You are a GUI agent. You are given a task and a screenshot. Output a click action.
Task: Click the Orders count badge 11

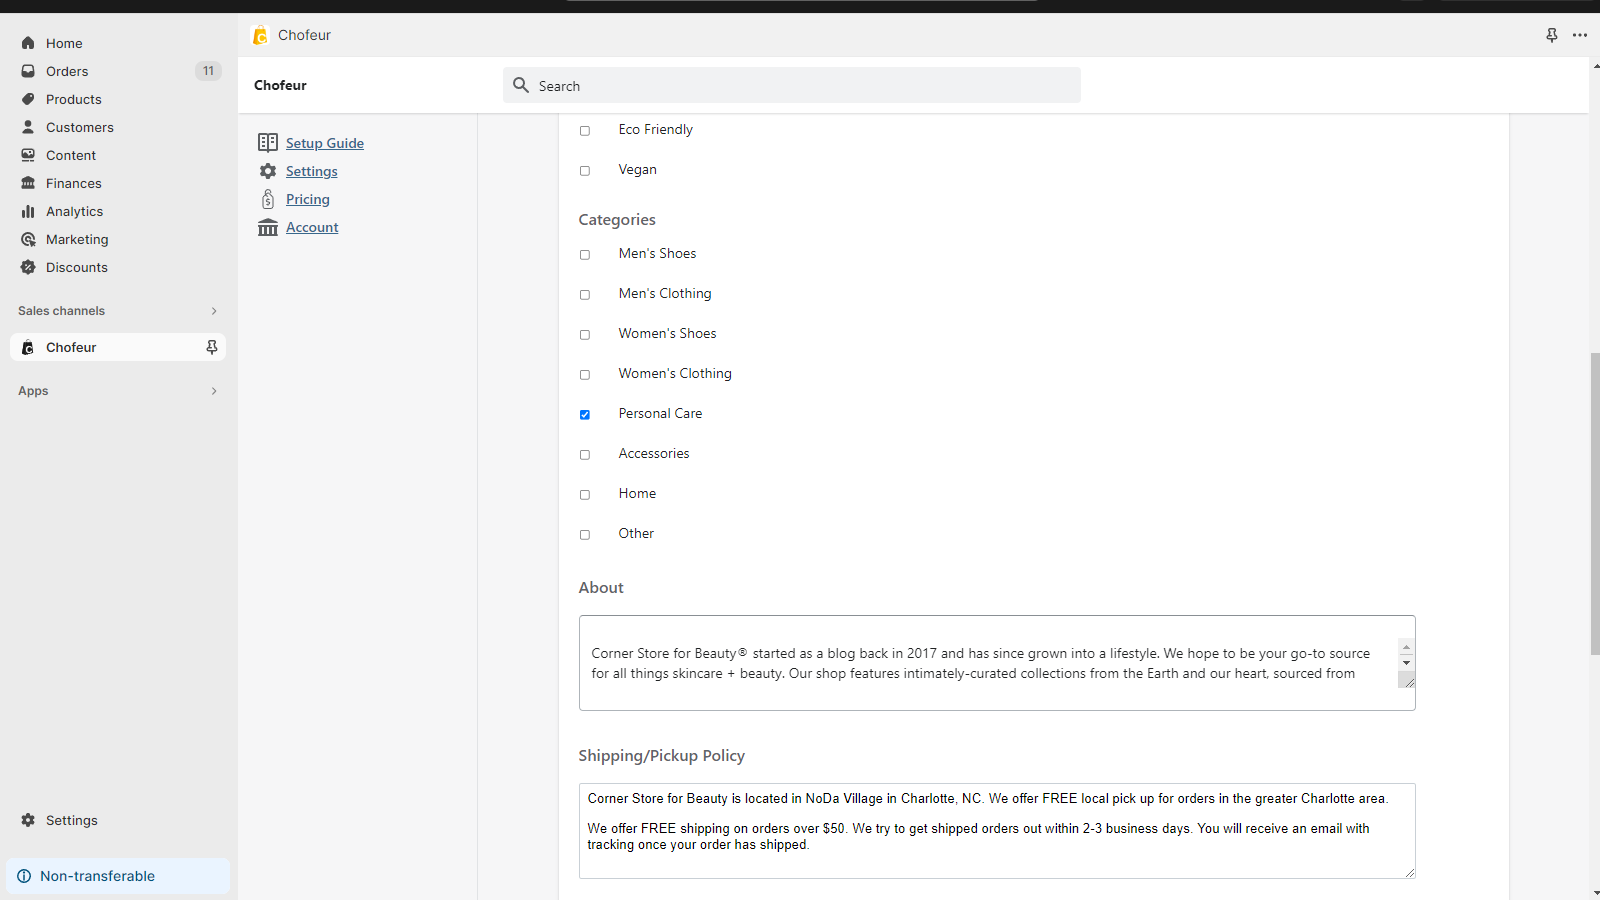(208, 71)
